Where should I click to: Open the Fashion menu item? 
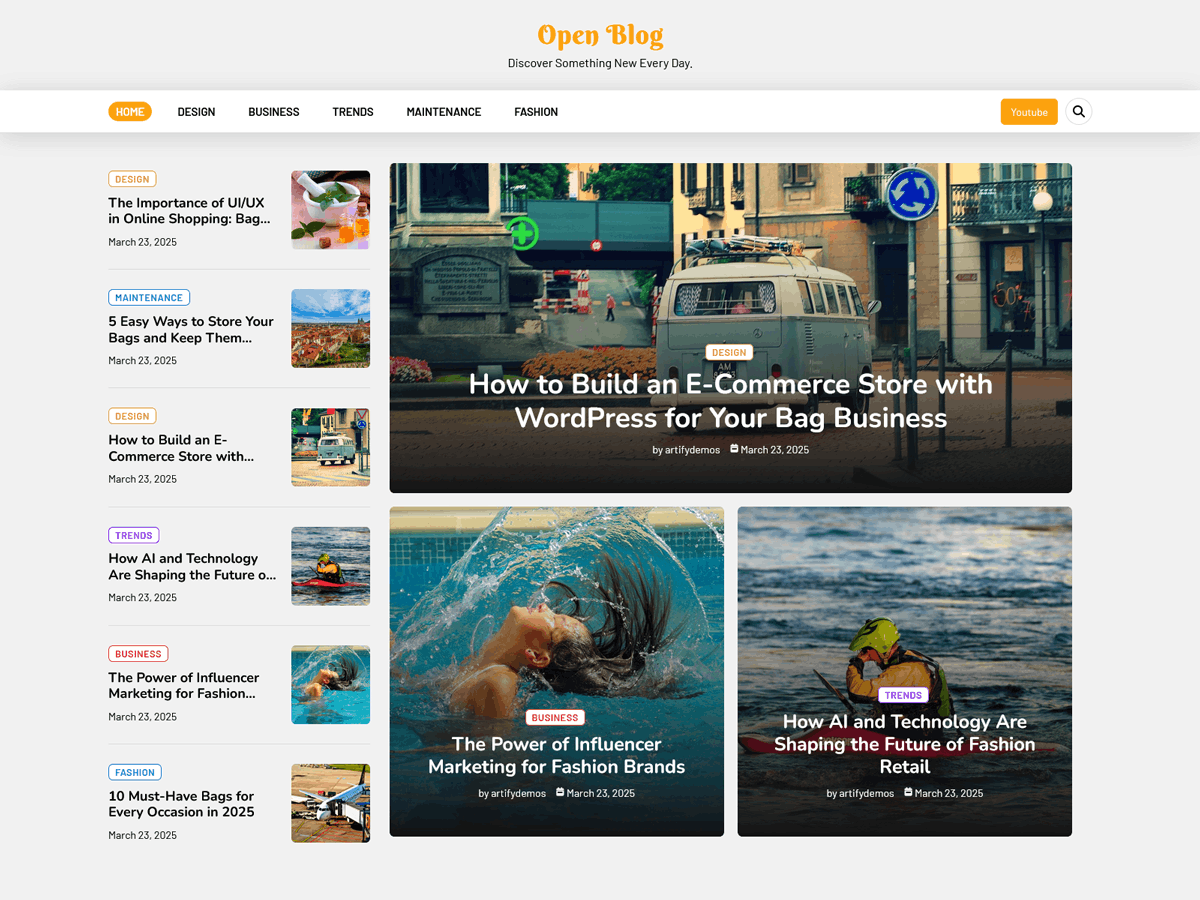(536, 112)
